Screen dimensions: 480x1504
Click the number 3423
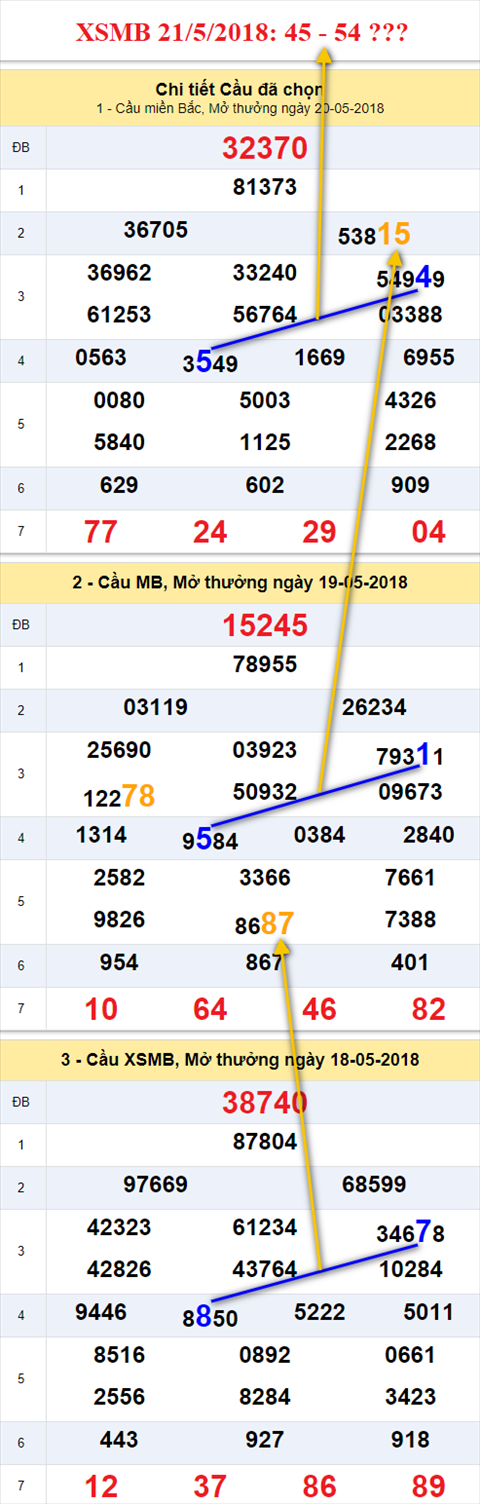point(410,1396)
